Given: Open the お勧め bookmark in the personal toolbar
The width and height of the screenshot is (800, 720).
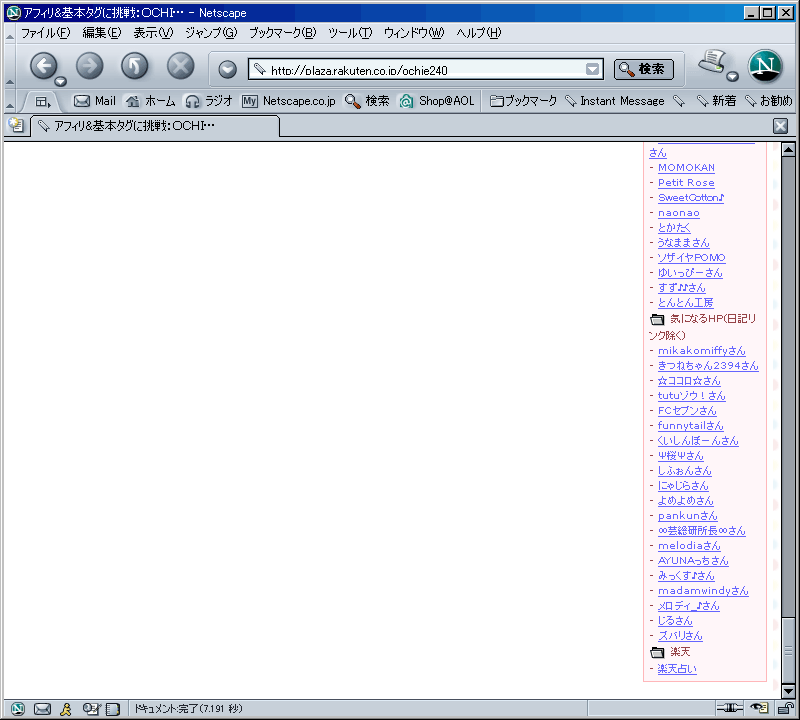Looking at the screenshot, I should (x=769, y=101).
